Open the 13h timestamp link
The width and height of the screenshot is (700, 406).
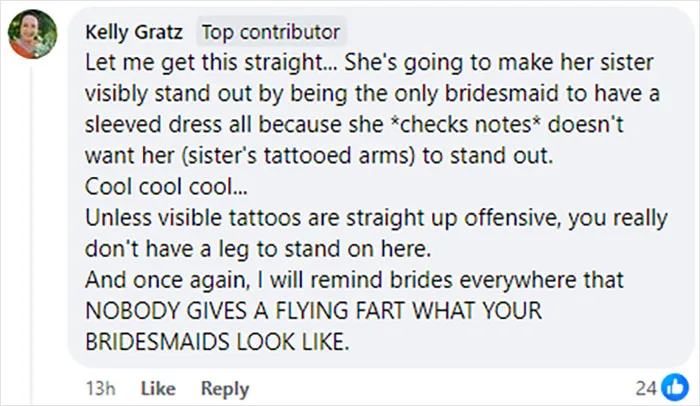(x=100, y=388)
